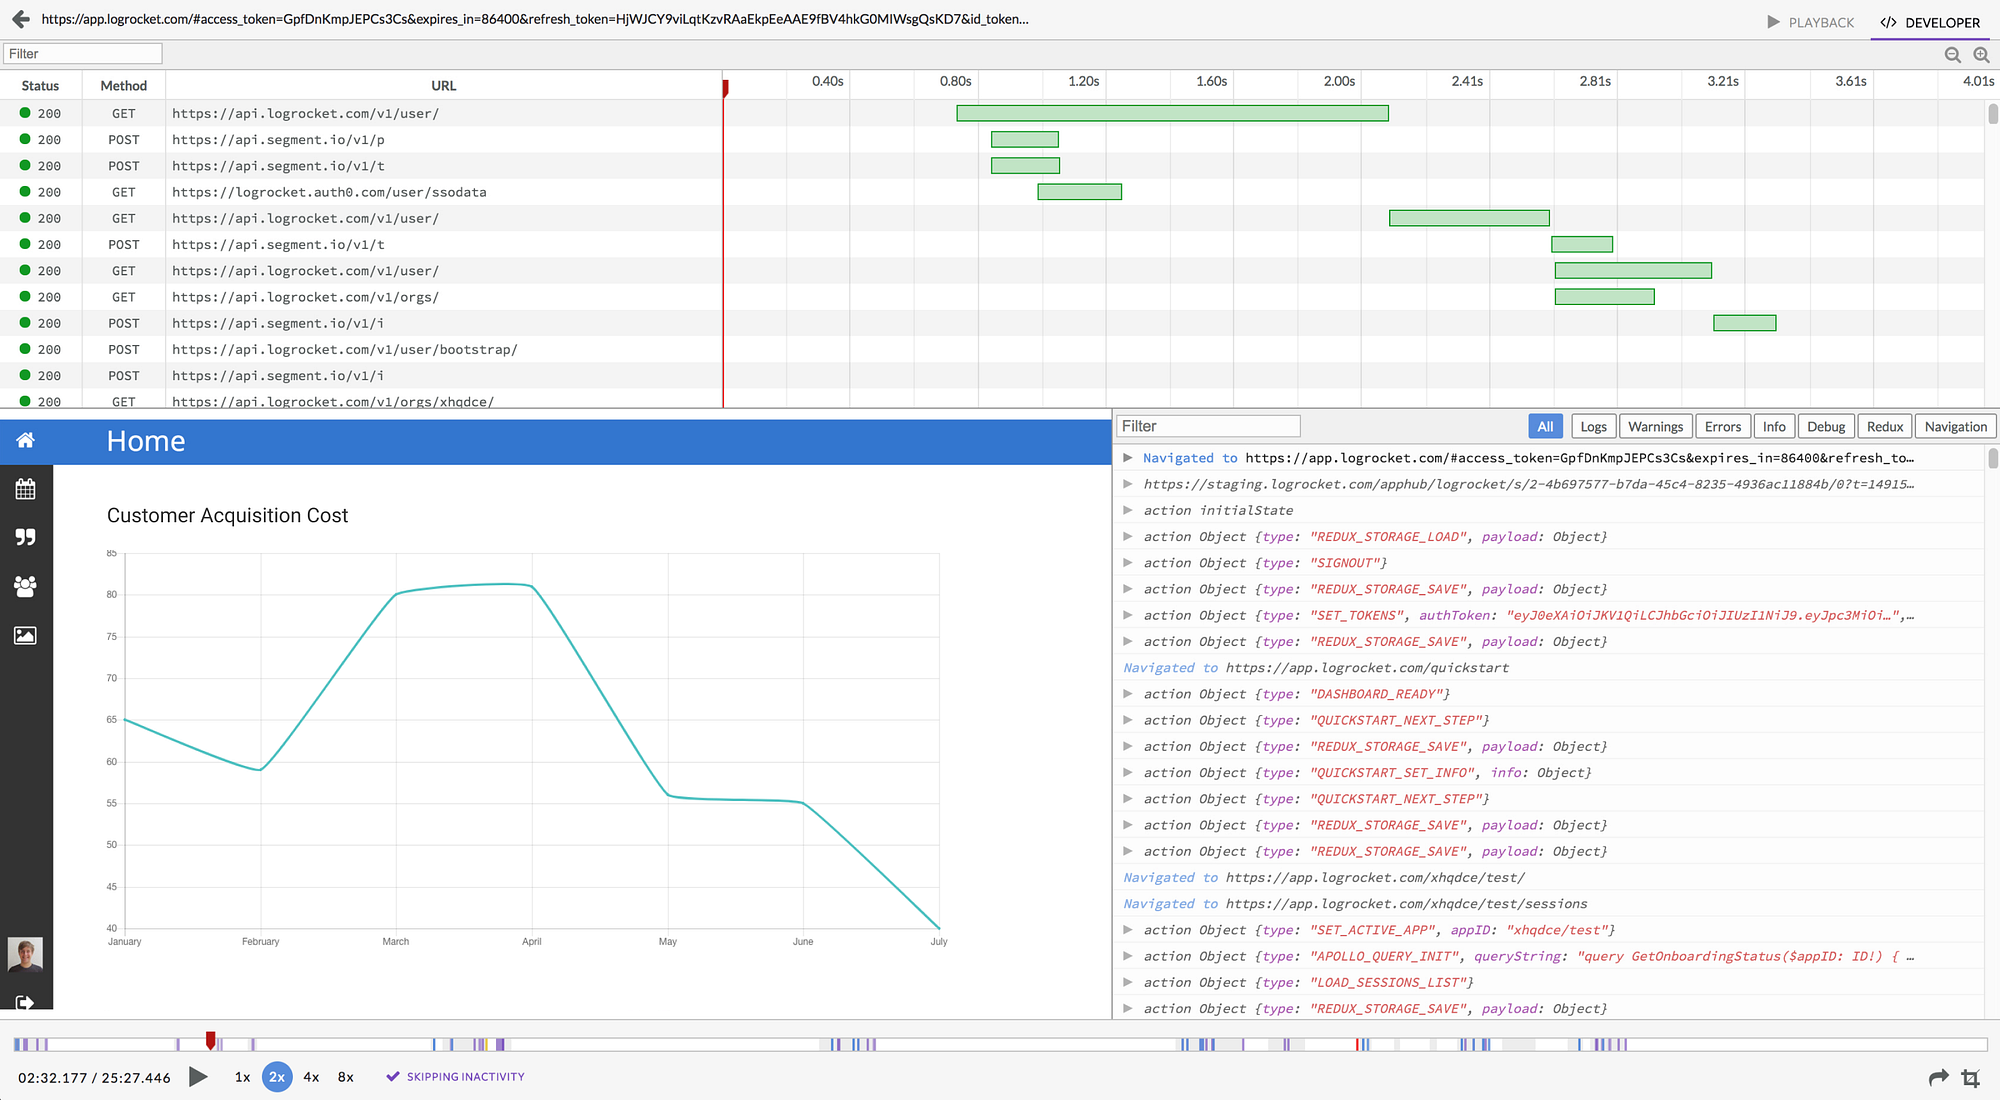Expand the LOAD_SESSIONS_LIST action entry
2000x1100 pixels.
(1128, 983)
